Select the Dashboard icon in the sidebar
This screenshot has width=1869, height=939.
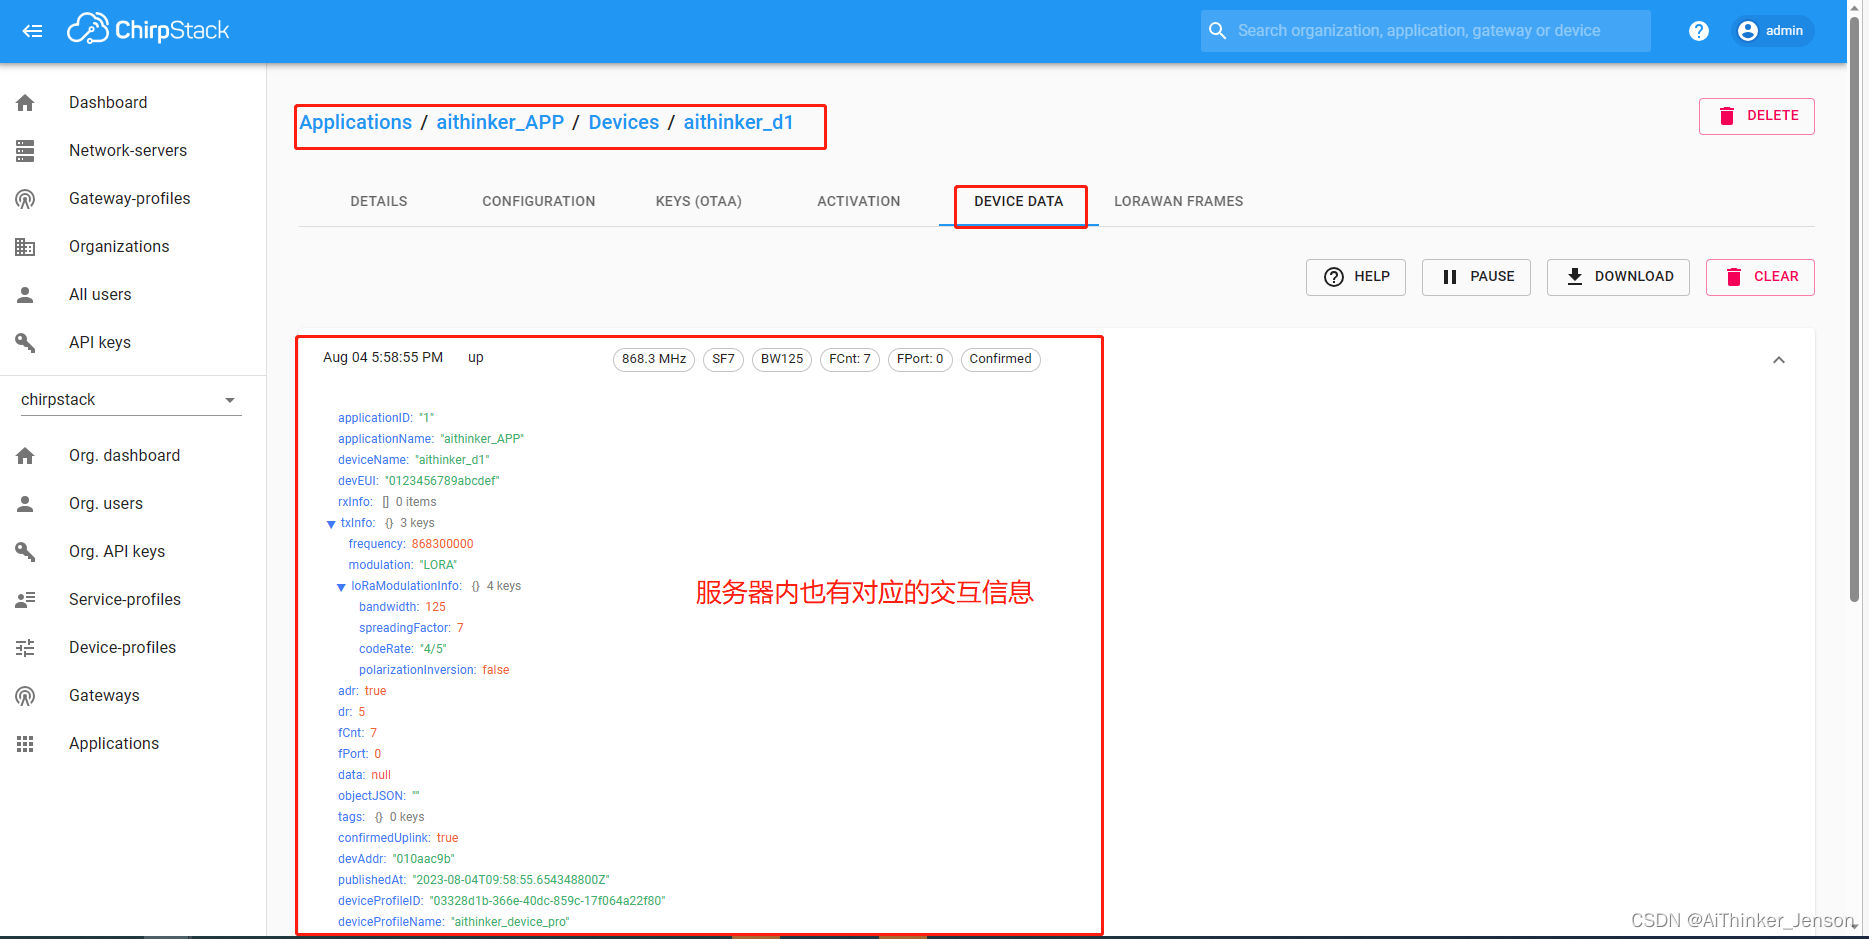click(x=25, y=102)
